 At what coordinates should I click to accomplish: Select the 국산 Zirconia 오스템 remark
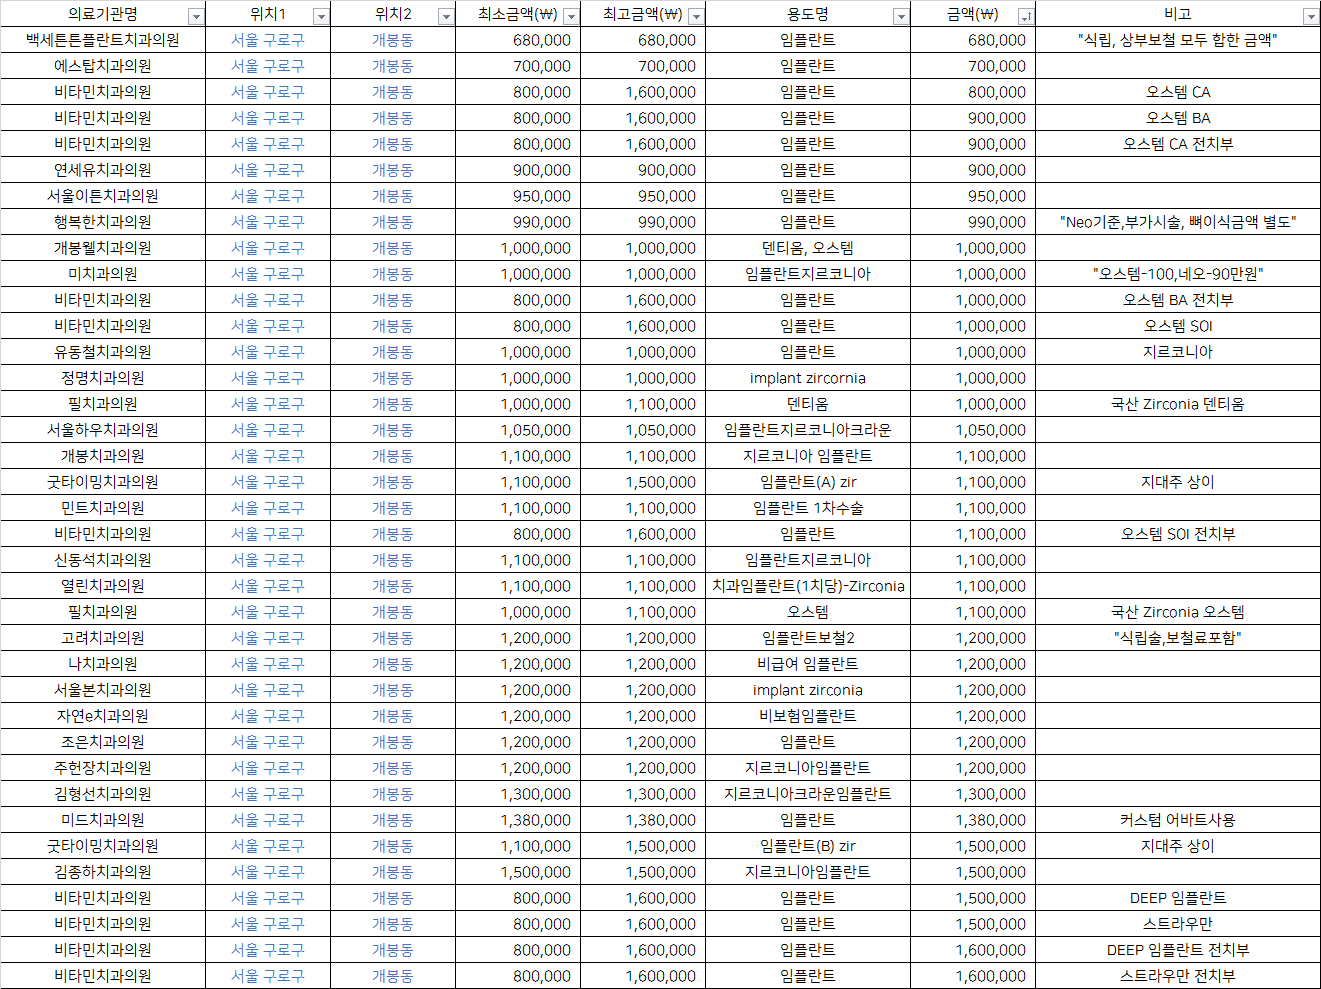[x=1178, y=612]
